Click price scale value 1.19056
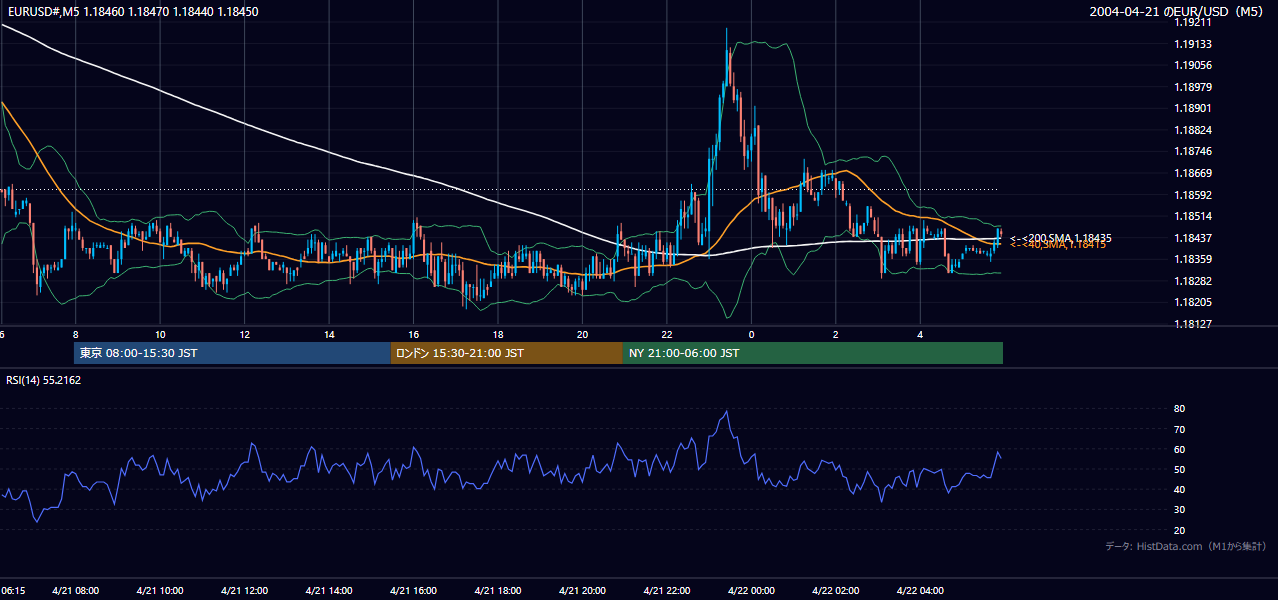Viewport: 1278px width, 600px height. point(1193,65)
